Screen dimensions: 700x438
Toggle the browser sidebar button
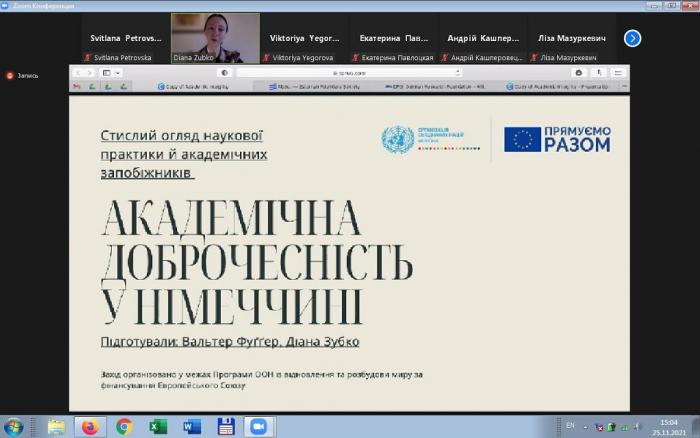(106, 73)
